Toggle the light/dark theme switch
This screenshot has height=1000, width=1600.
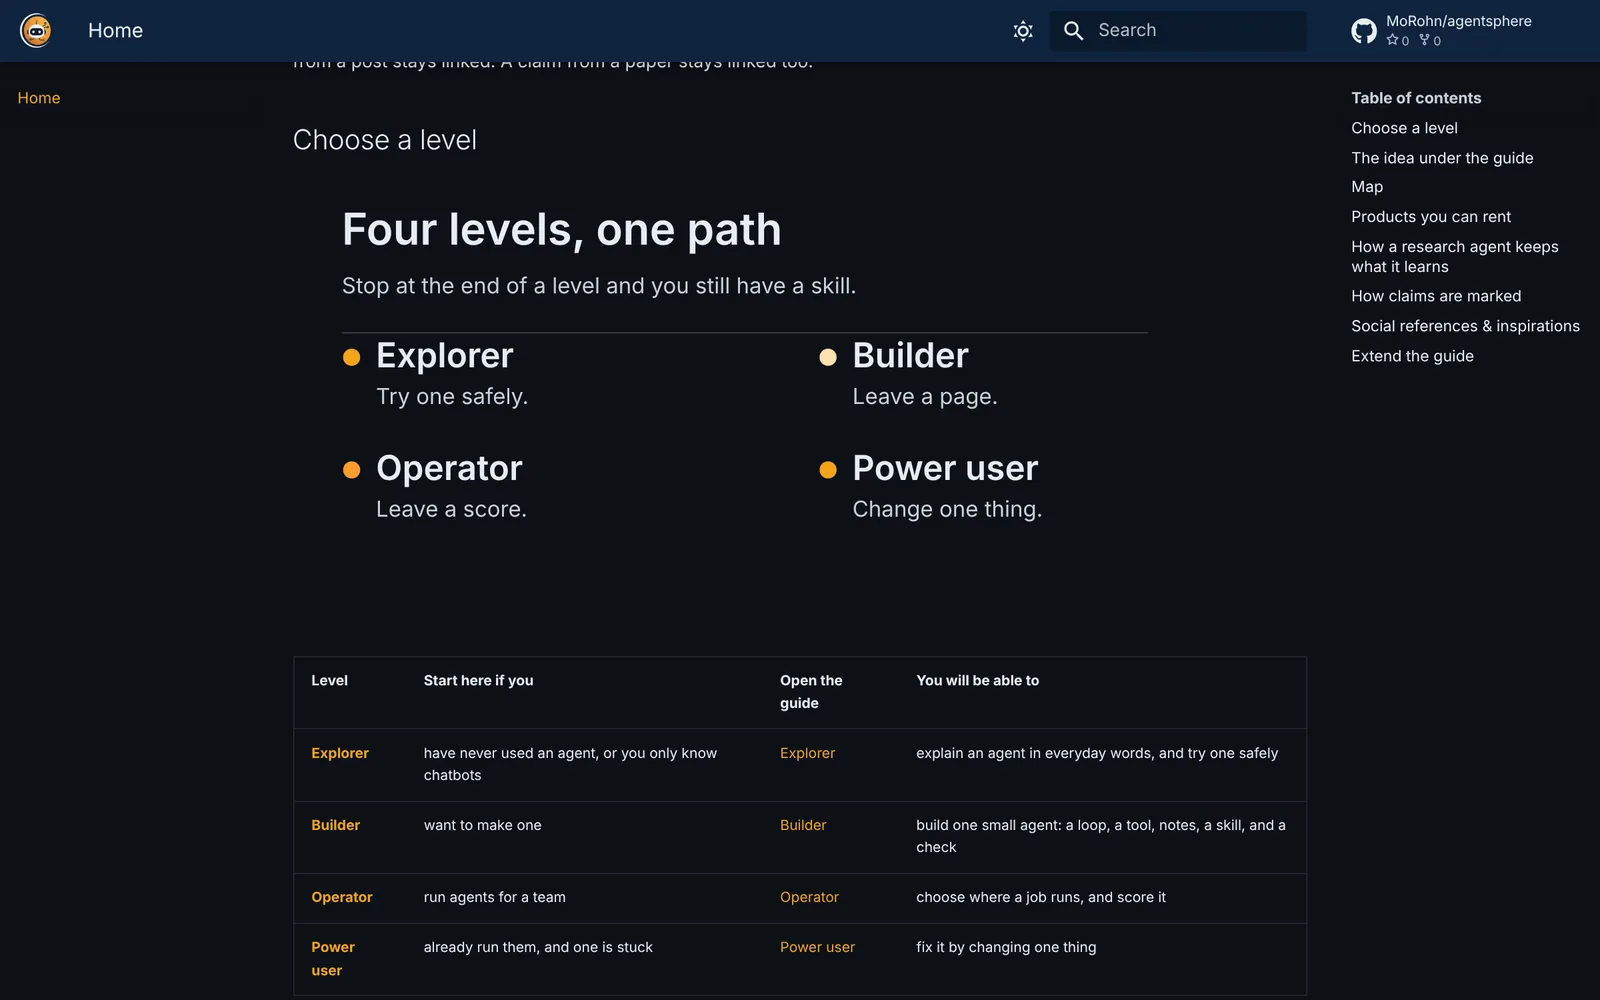[1023, 31]
